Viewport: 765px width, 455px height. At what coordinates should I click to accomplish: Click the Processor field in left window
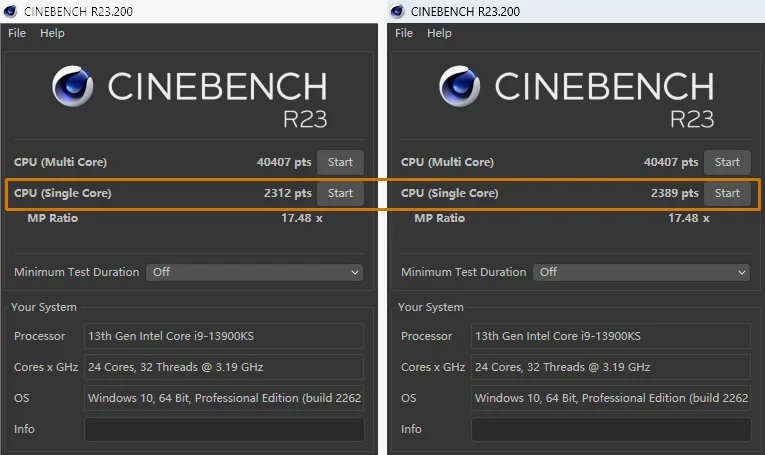point(224,336)
